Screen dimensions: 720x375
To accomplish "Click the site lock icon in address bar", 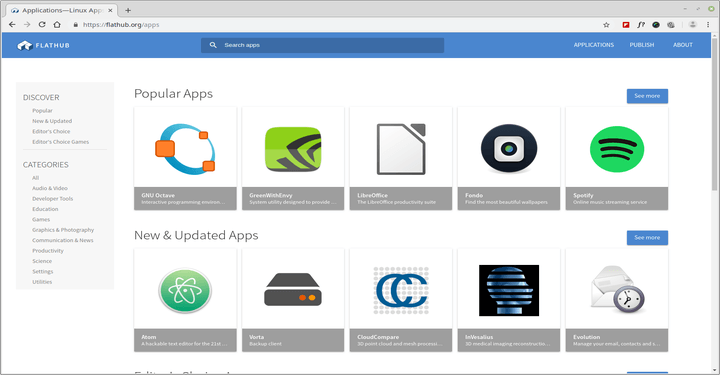I will pos(76,25).
